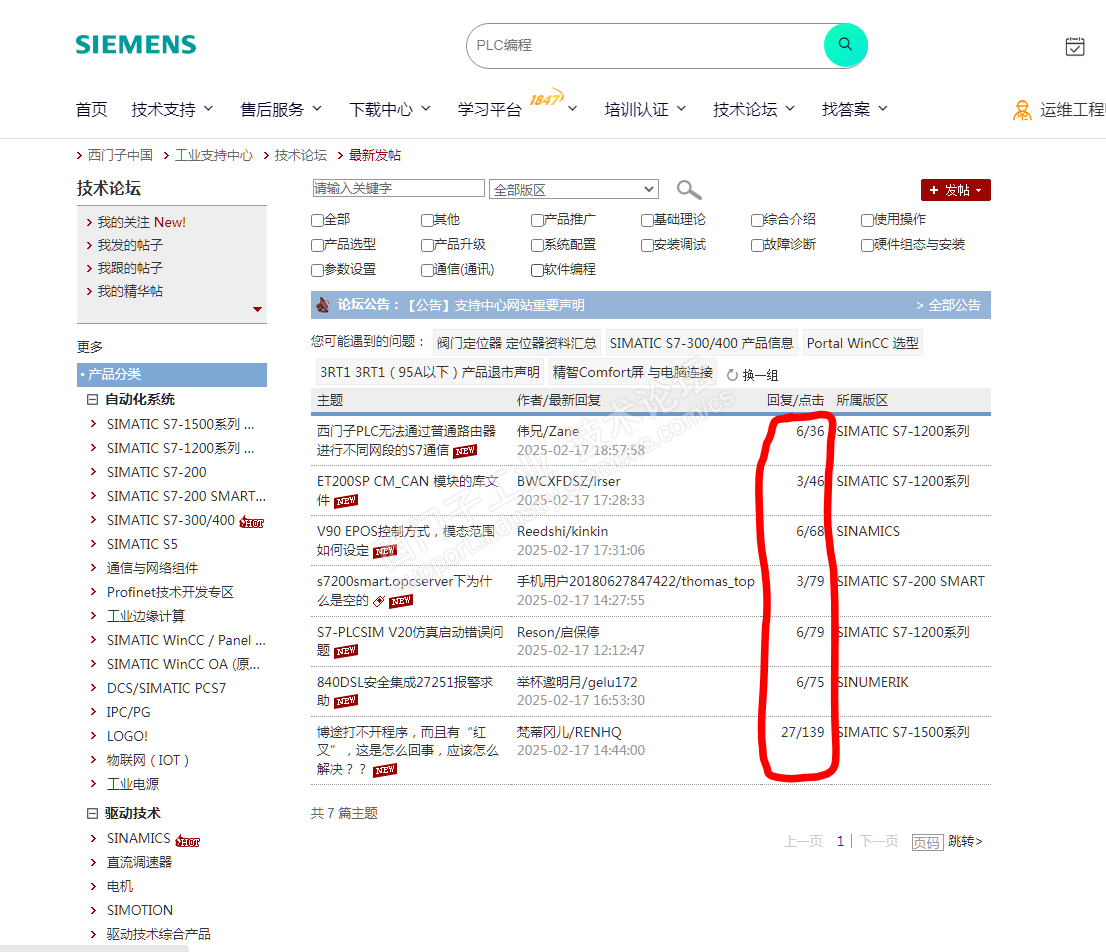Image resolution: width=1106 pixels, height=952 pixels.
Task: Click the green search button in header
Action: [845, 45]
